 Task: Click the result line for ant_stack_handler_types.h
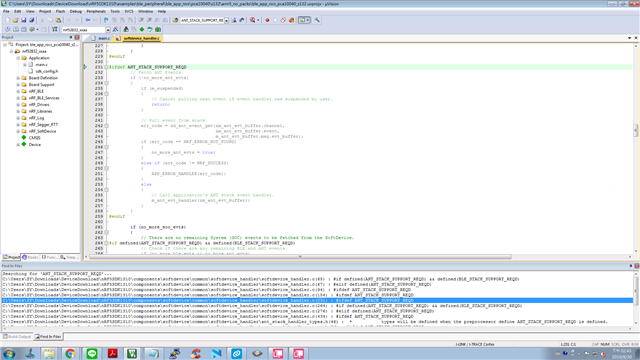click(305, 322)
